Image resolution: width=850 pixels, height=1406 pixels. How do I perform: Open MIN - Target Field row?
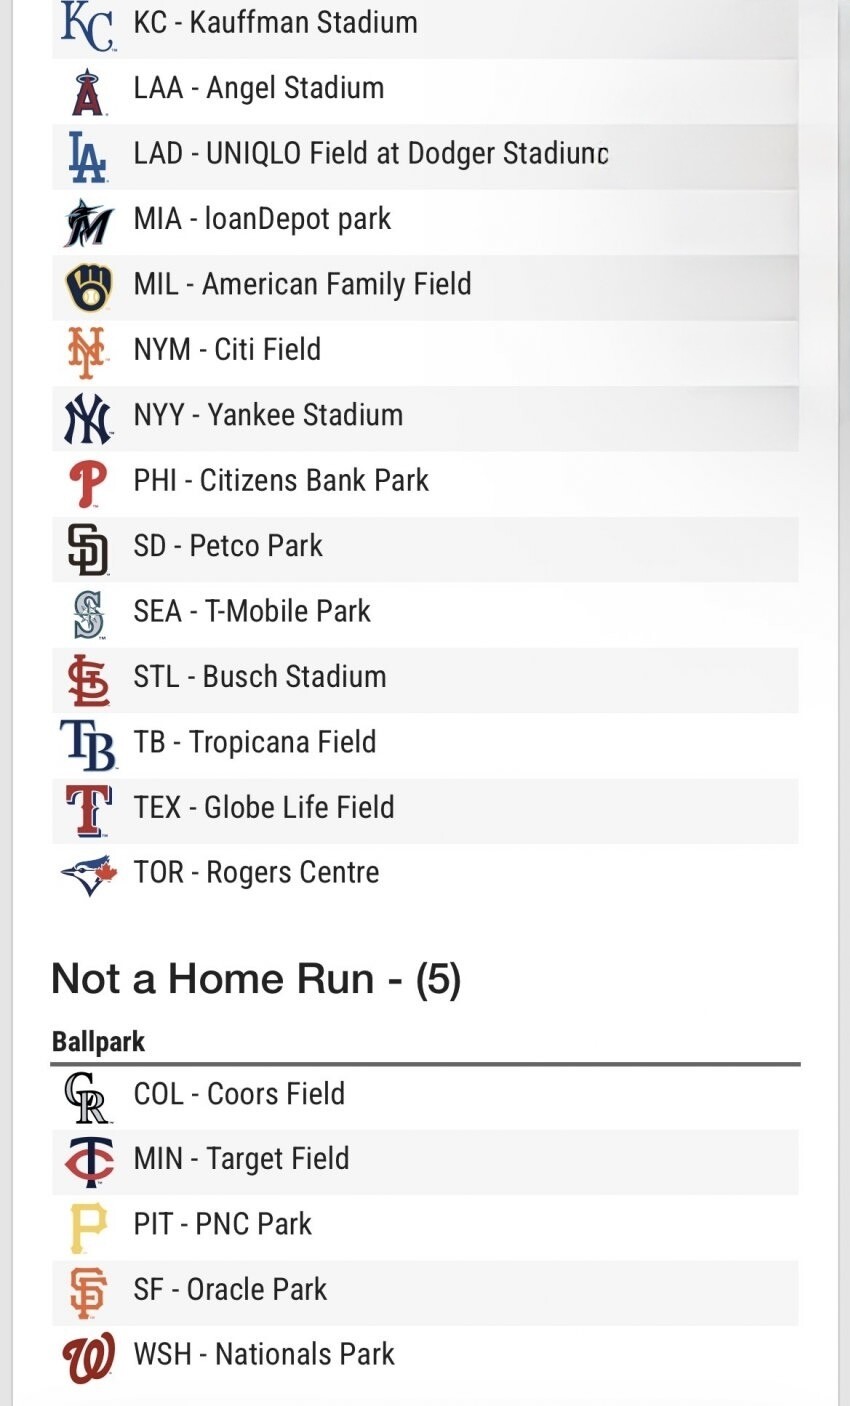click(425, 1161)
